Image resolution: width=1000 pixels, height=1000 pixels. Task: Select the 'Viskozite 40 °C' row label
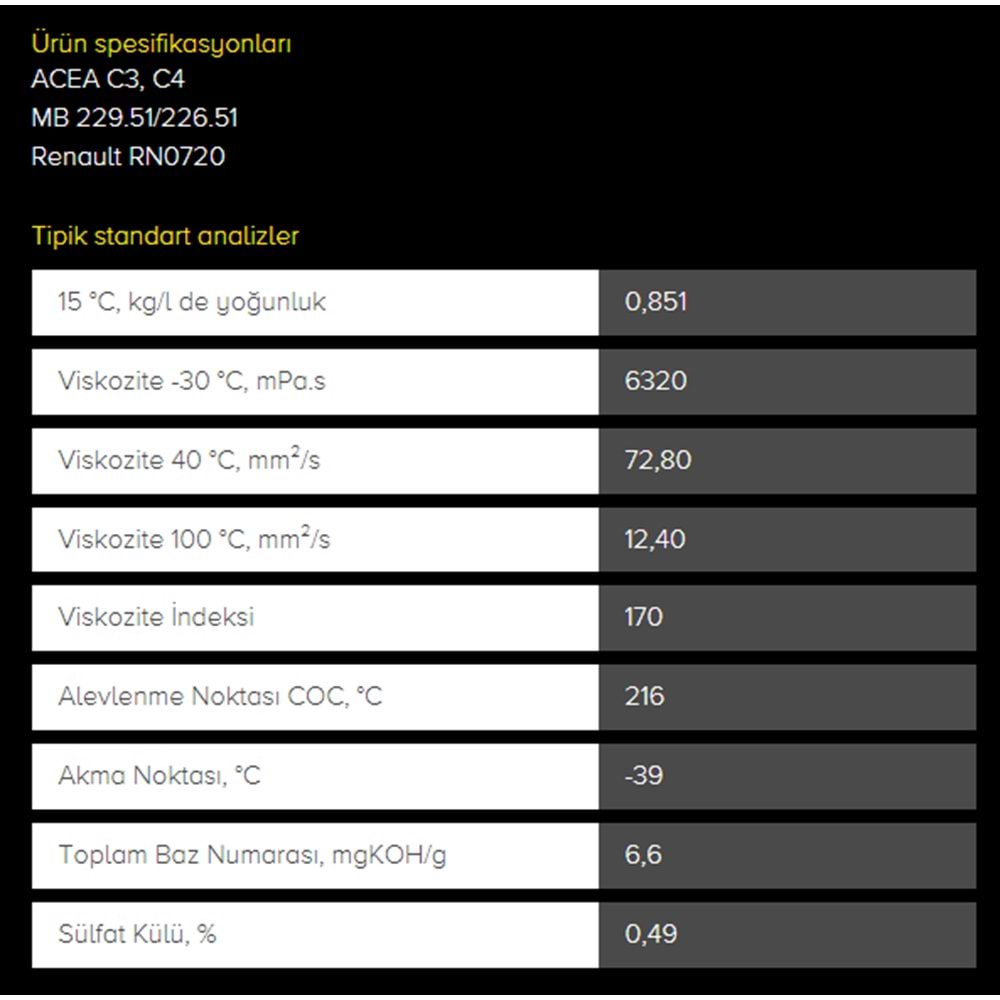pyautogui.click(x=189, y=459)
